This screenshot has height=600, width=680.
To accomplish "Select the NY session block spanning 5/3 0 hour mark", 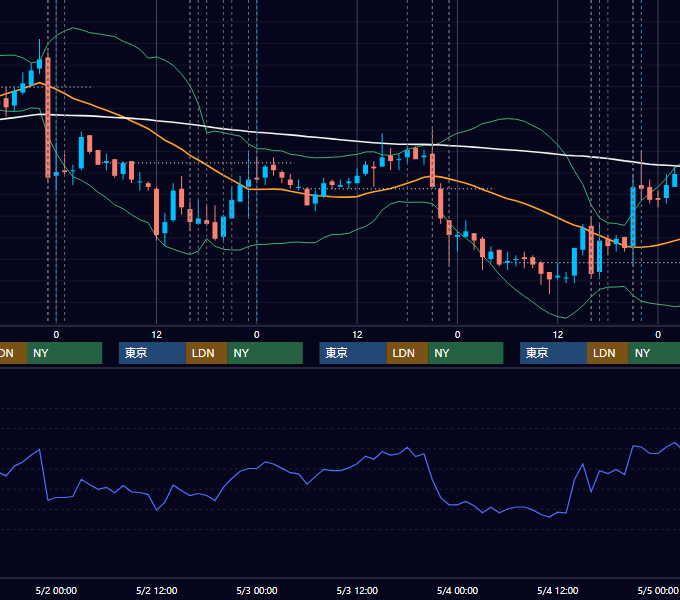I will pos(265,353).
